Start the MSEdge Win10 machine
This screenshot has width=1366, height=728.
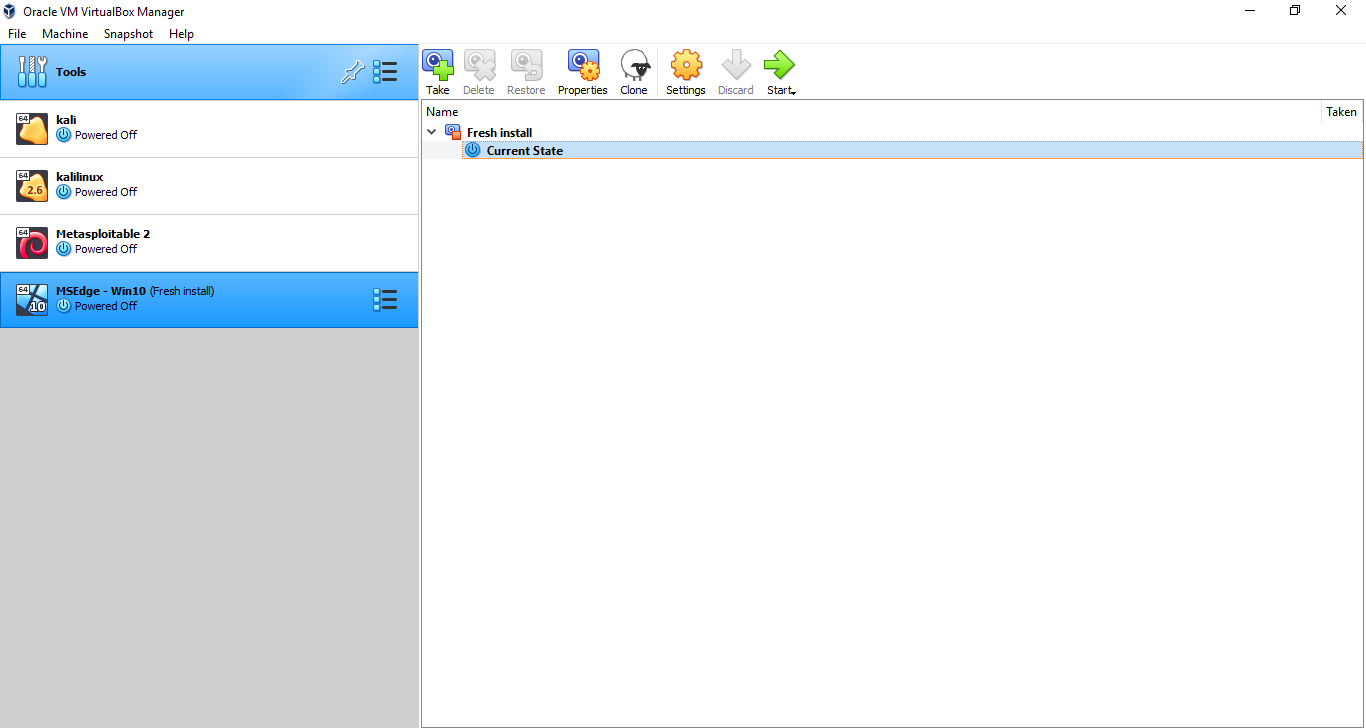pyautogui.click(x=779, y=66)
